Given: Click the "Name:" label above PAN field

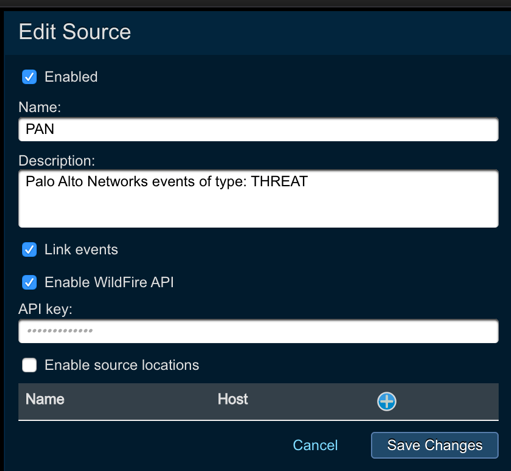Looking at the screenshot, I should (x=40, y=107).
